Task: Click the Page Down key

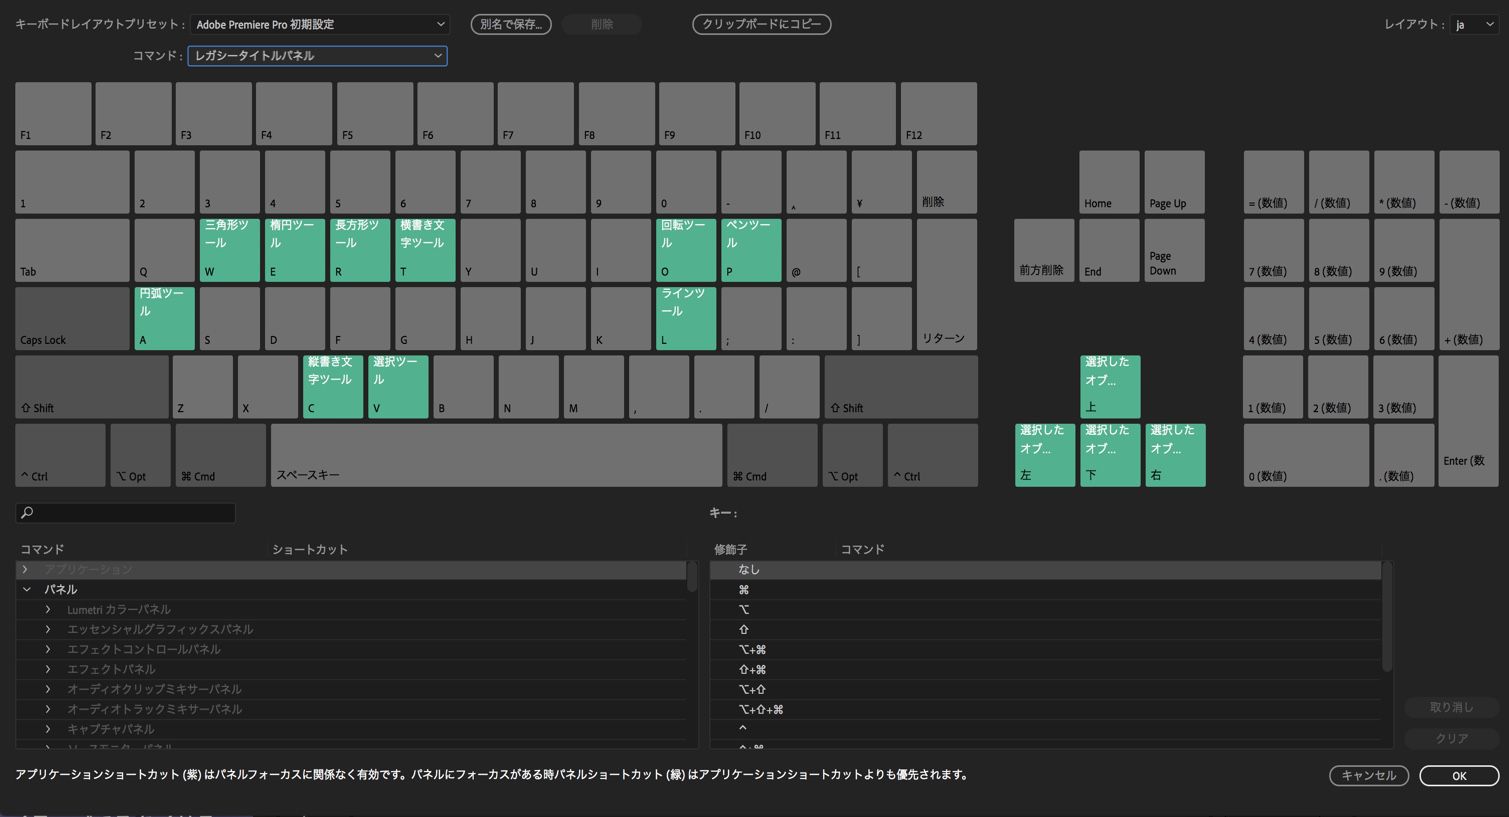Action: 1174,250
